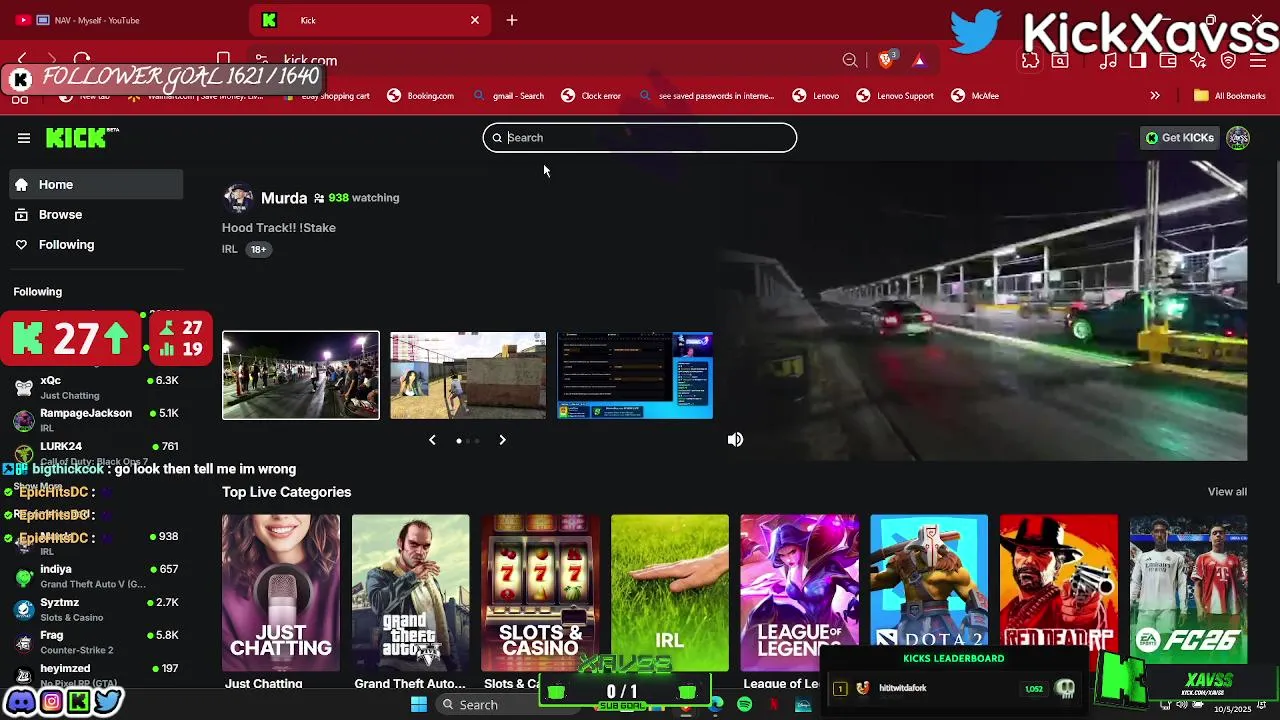1280x720 pixels.
Task: Click the Kick search input field
Action: coord(640,138)
